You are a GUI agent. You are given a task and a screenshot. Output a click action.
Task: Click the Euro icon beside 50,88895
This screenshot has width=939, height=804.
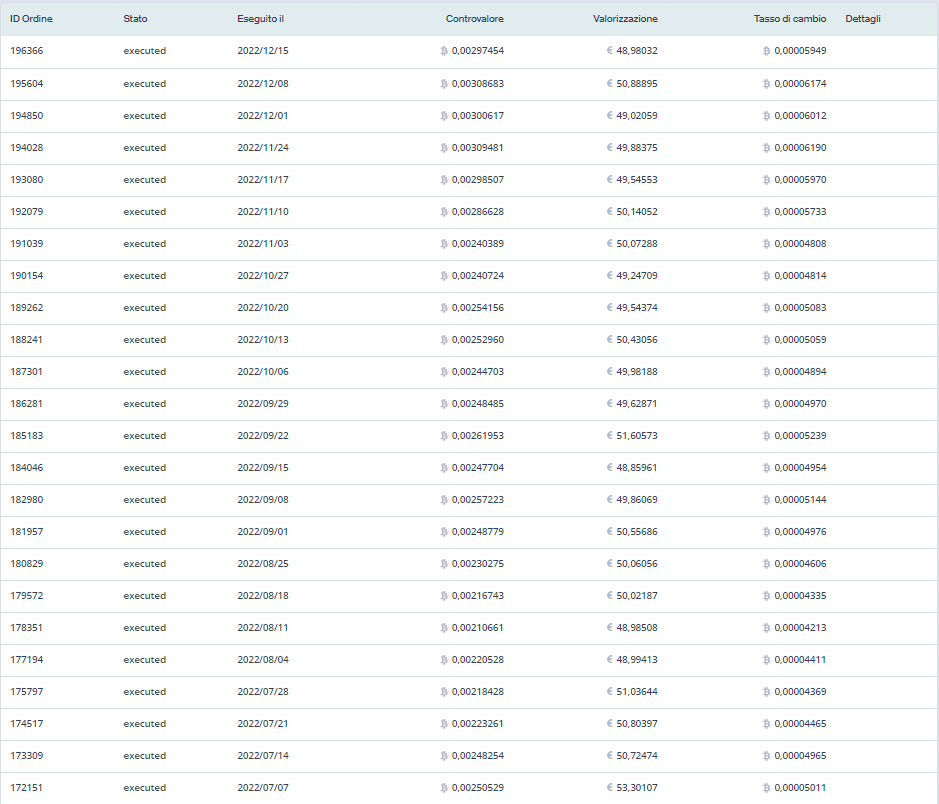pyautogui.click(x=610, y=84)
